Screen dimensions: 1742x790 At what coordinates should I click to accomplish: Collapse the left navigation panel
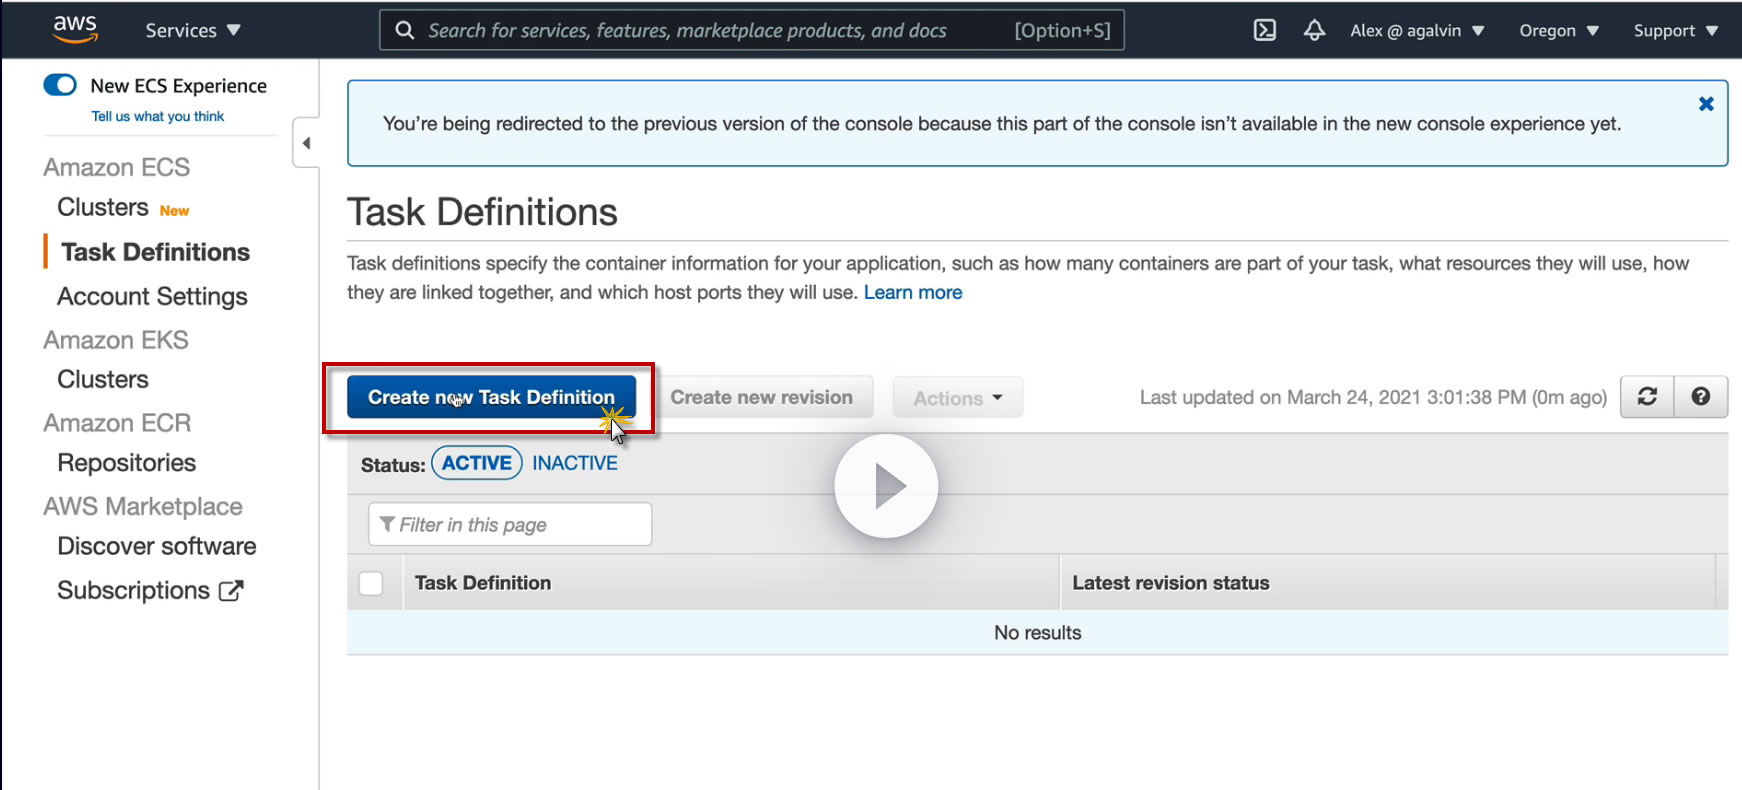tap(306, 143)
